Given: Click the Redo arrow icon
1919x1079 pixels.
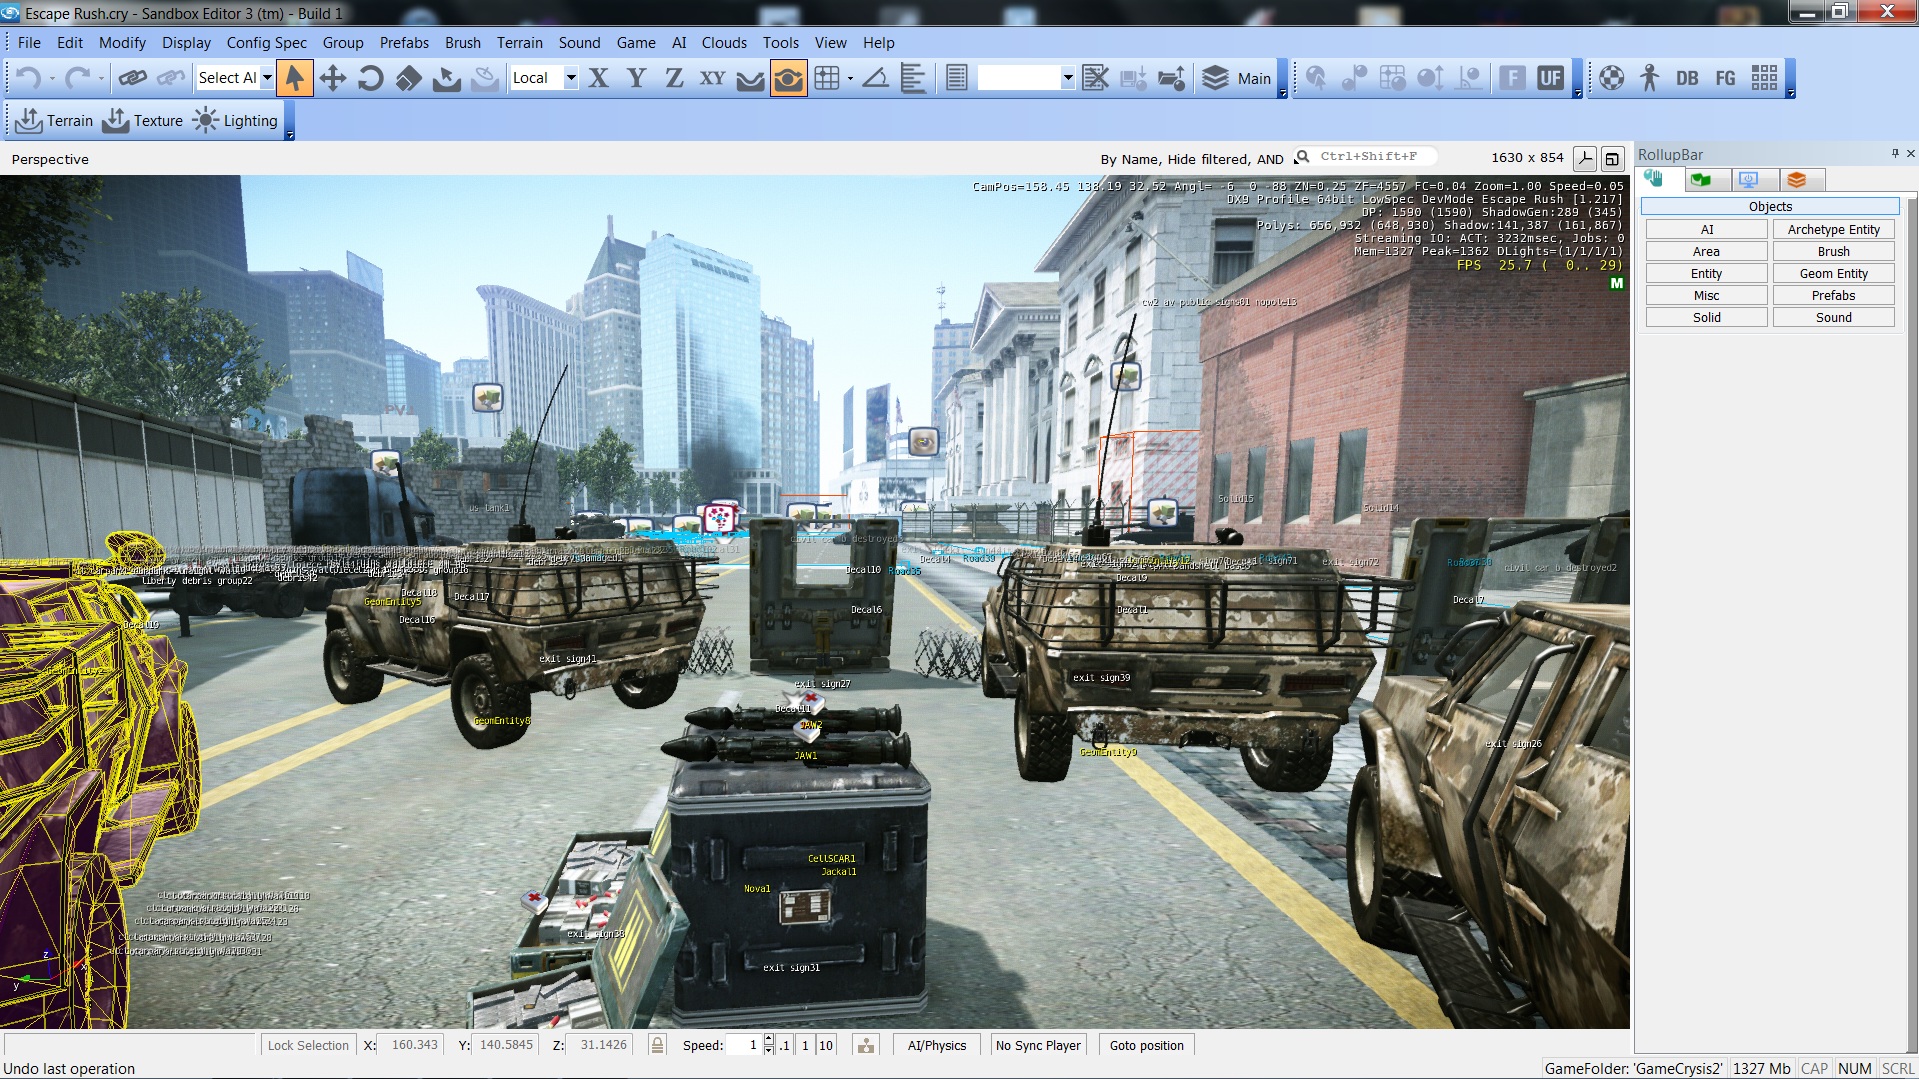Looking at the screenshot, I should tap(77, 78).
